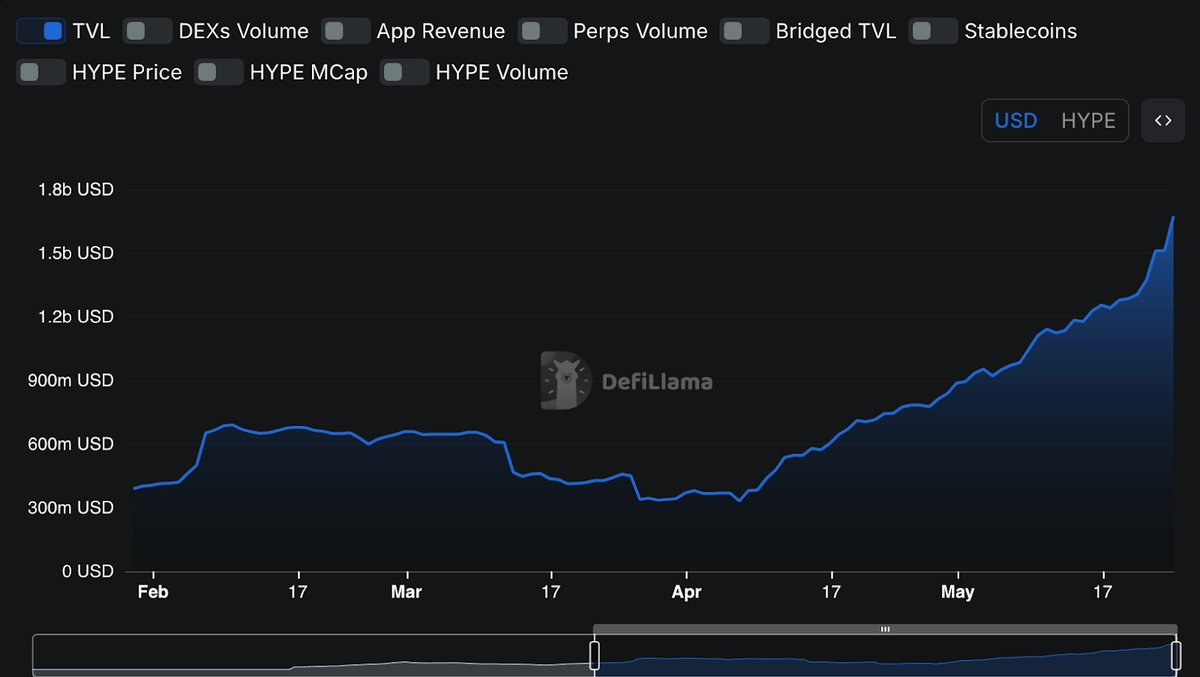
Task: Enable the DEXs Volume toggle
Action: tap(147, 31)
